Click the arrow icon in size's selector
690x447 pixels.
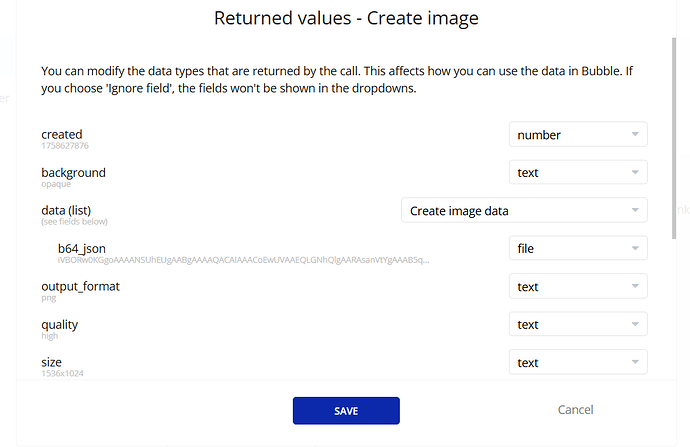click(x=635, y=362)
